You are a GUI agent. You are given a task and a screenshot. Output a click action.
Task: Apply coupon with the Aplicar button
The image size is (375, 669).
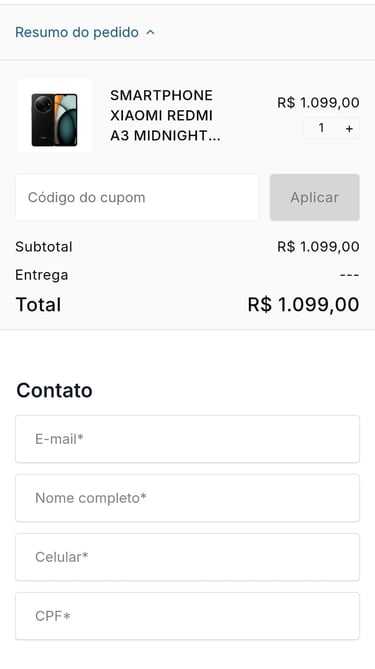tap(314, 198)
